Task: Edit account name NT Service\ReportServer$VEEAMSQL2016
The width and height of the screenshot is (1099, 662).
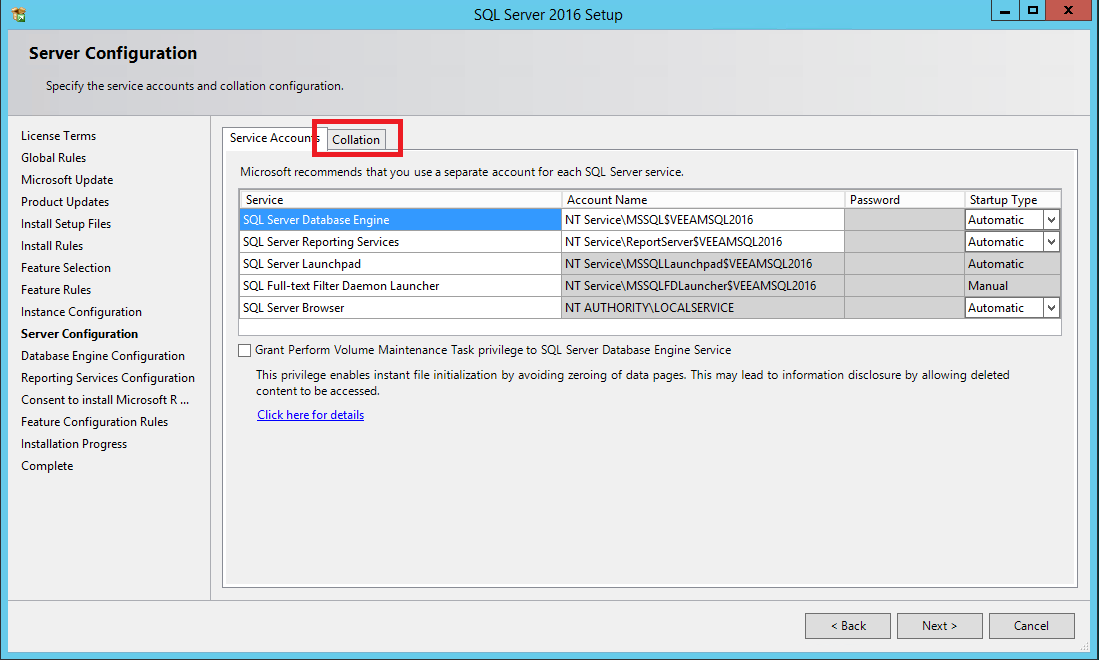Action: tap(703, 242)
